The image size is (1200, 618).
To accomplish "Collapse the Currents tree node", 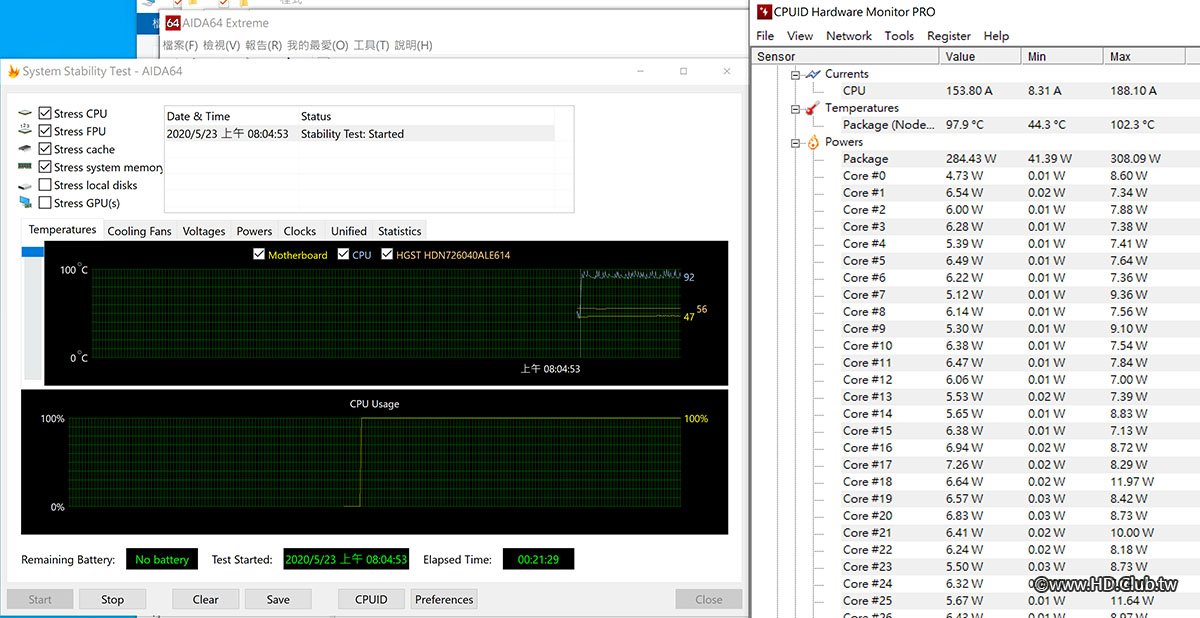I will point(796,75).
